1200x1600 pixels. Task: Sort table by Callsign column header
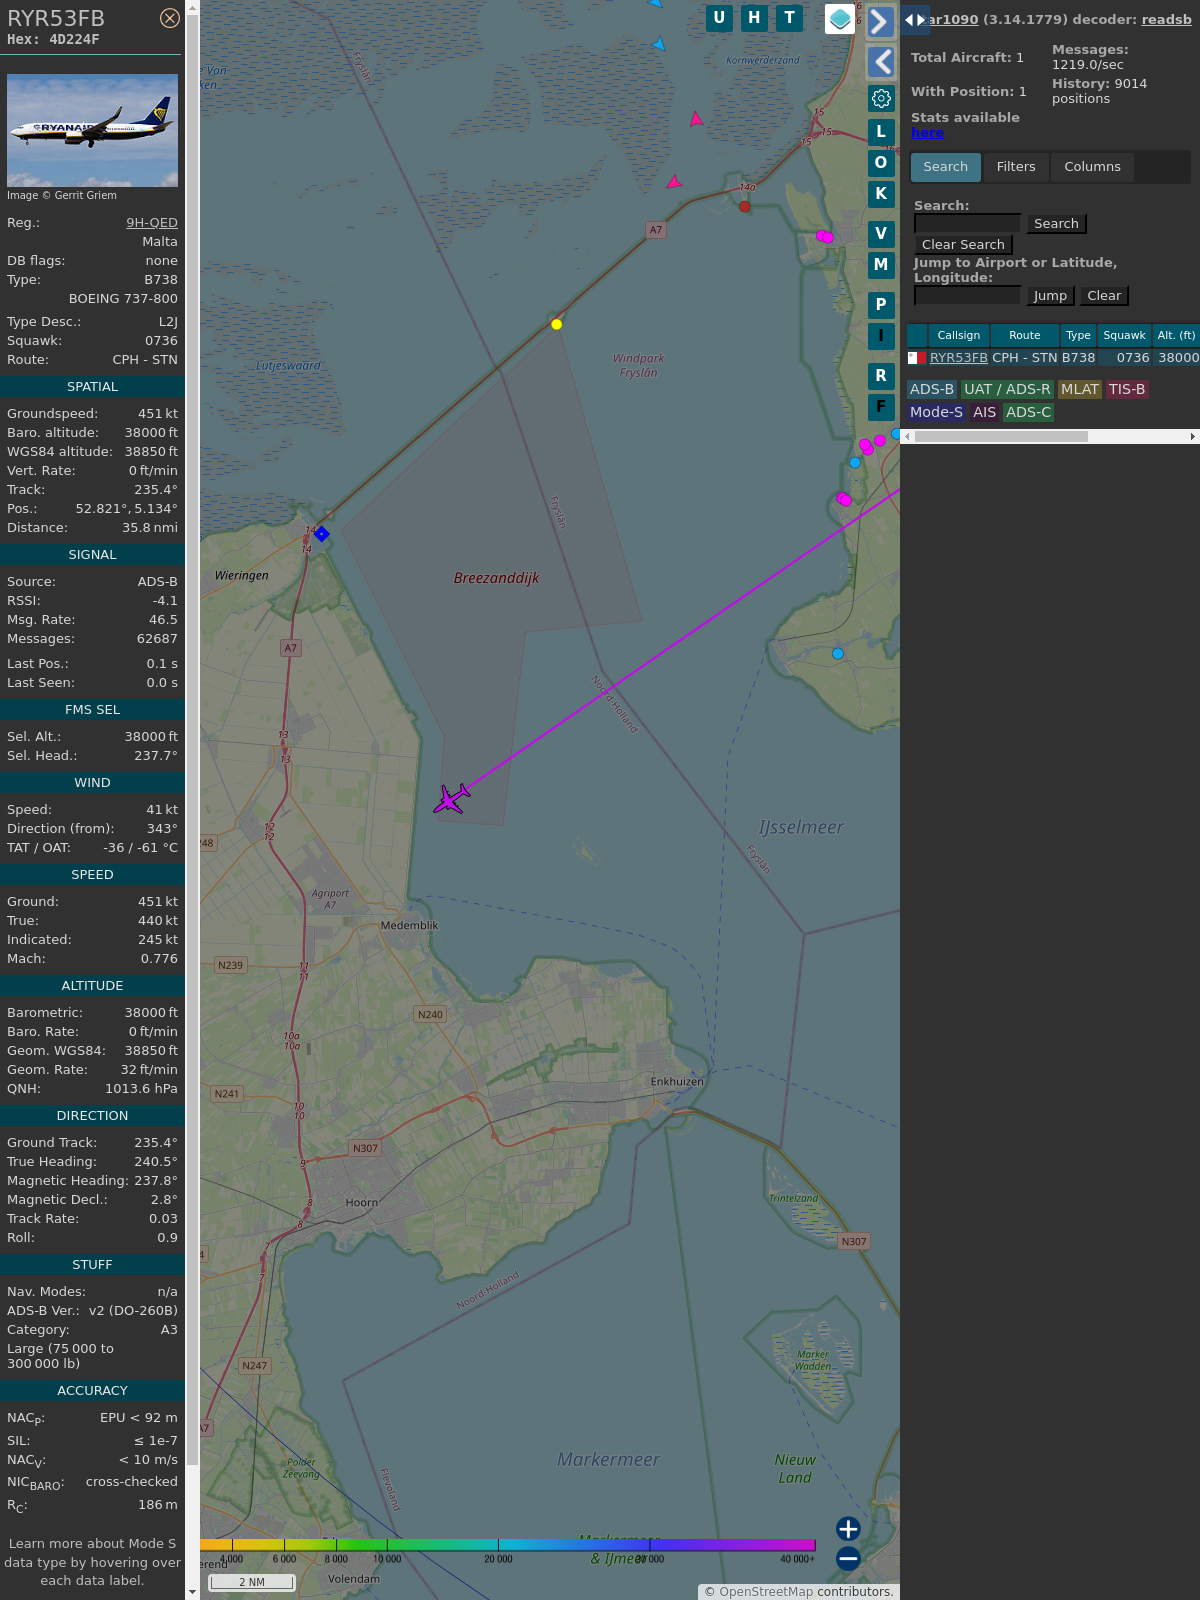click(x=958, y=336)
